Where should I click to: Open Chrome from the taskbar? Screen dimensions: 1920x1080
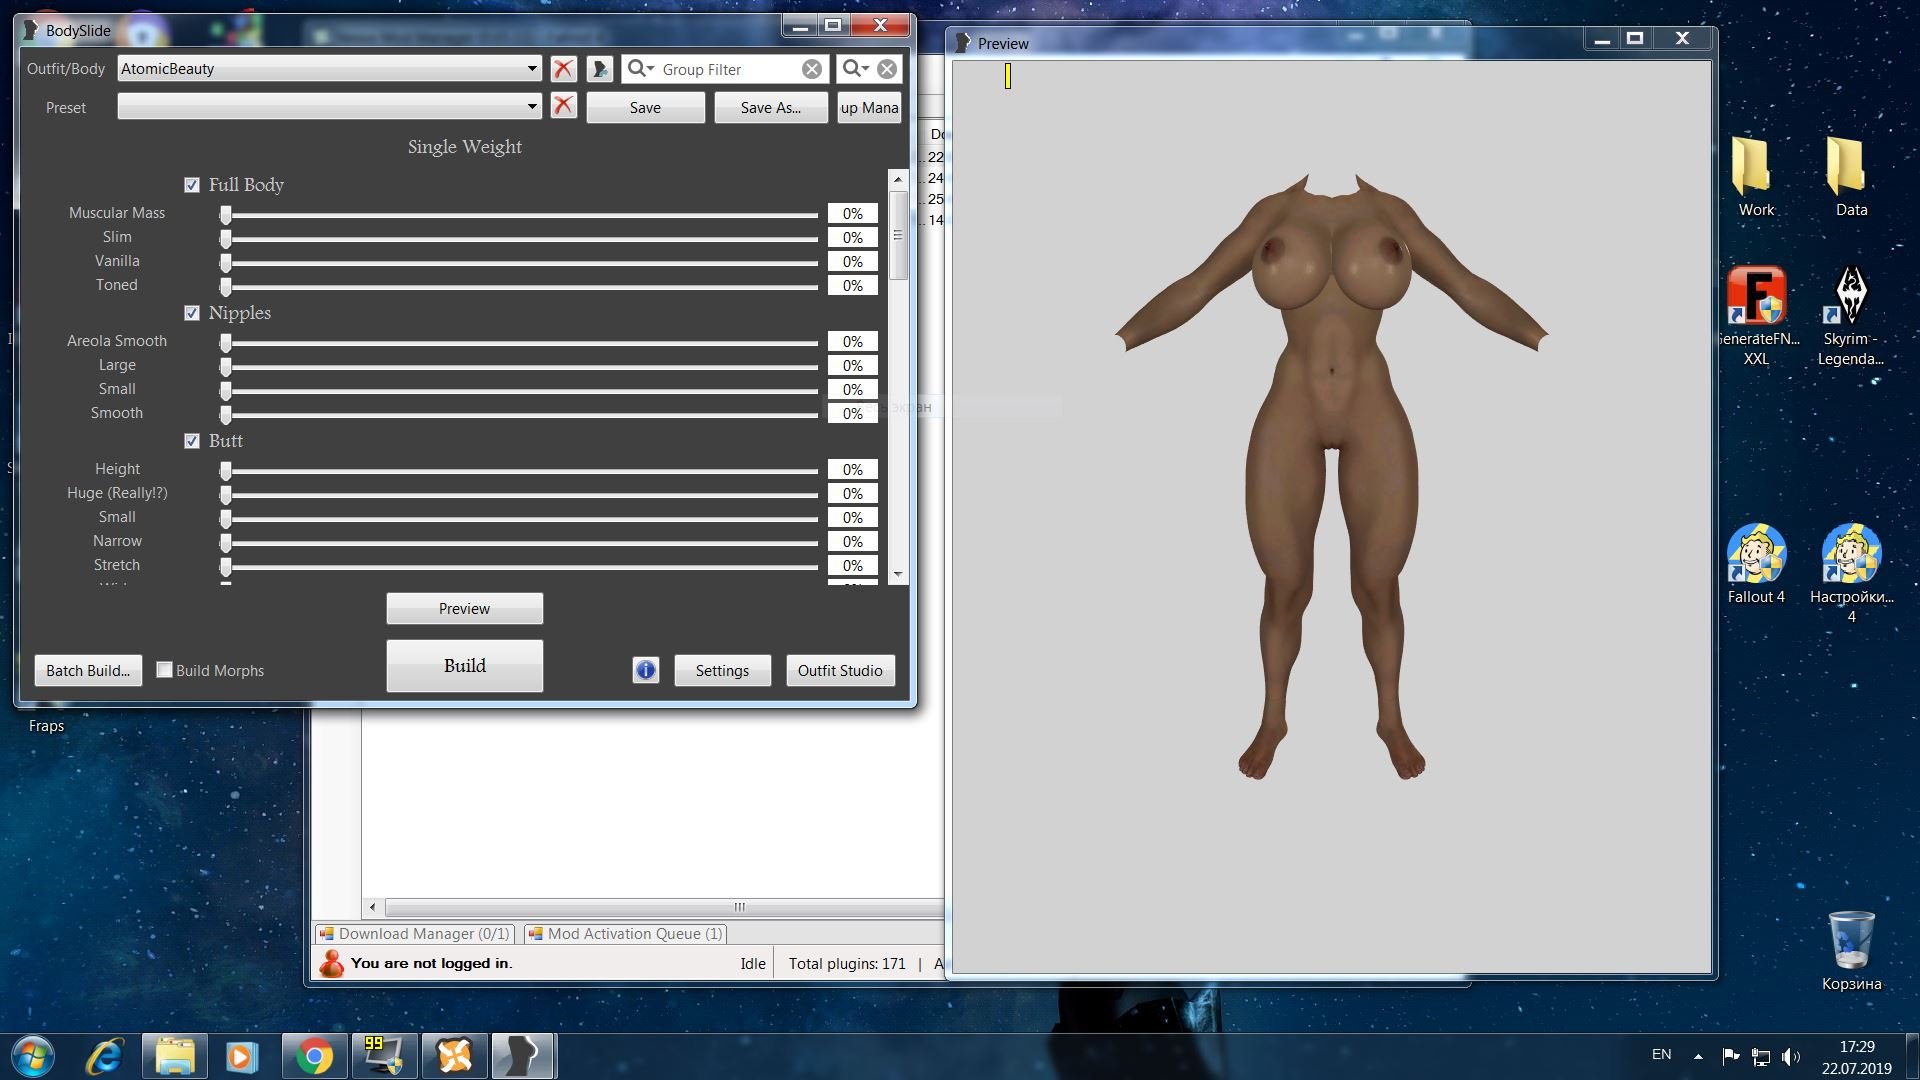(x=314, y=1056)
